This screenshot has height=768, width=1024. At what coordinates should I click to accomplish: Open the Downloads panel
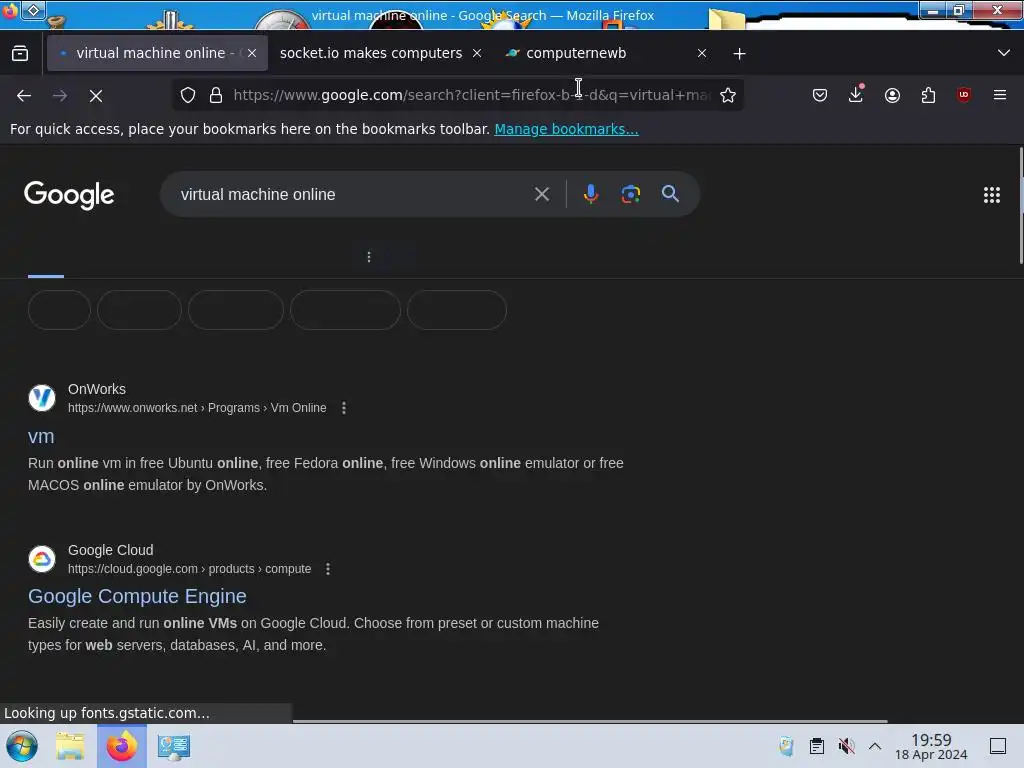[x=856, y=94]
